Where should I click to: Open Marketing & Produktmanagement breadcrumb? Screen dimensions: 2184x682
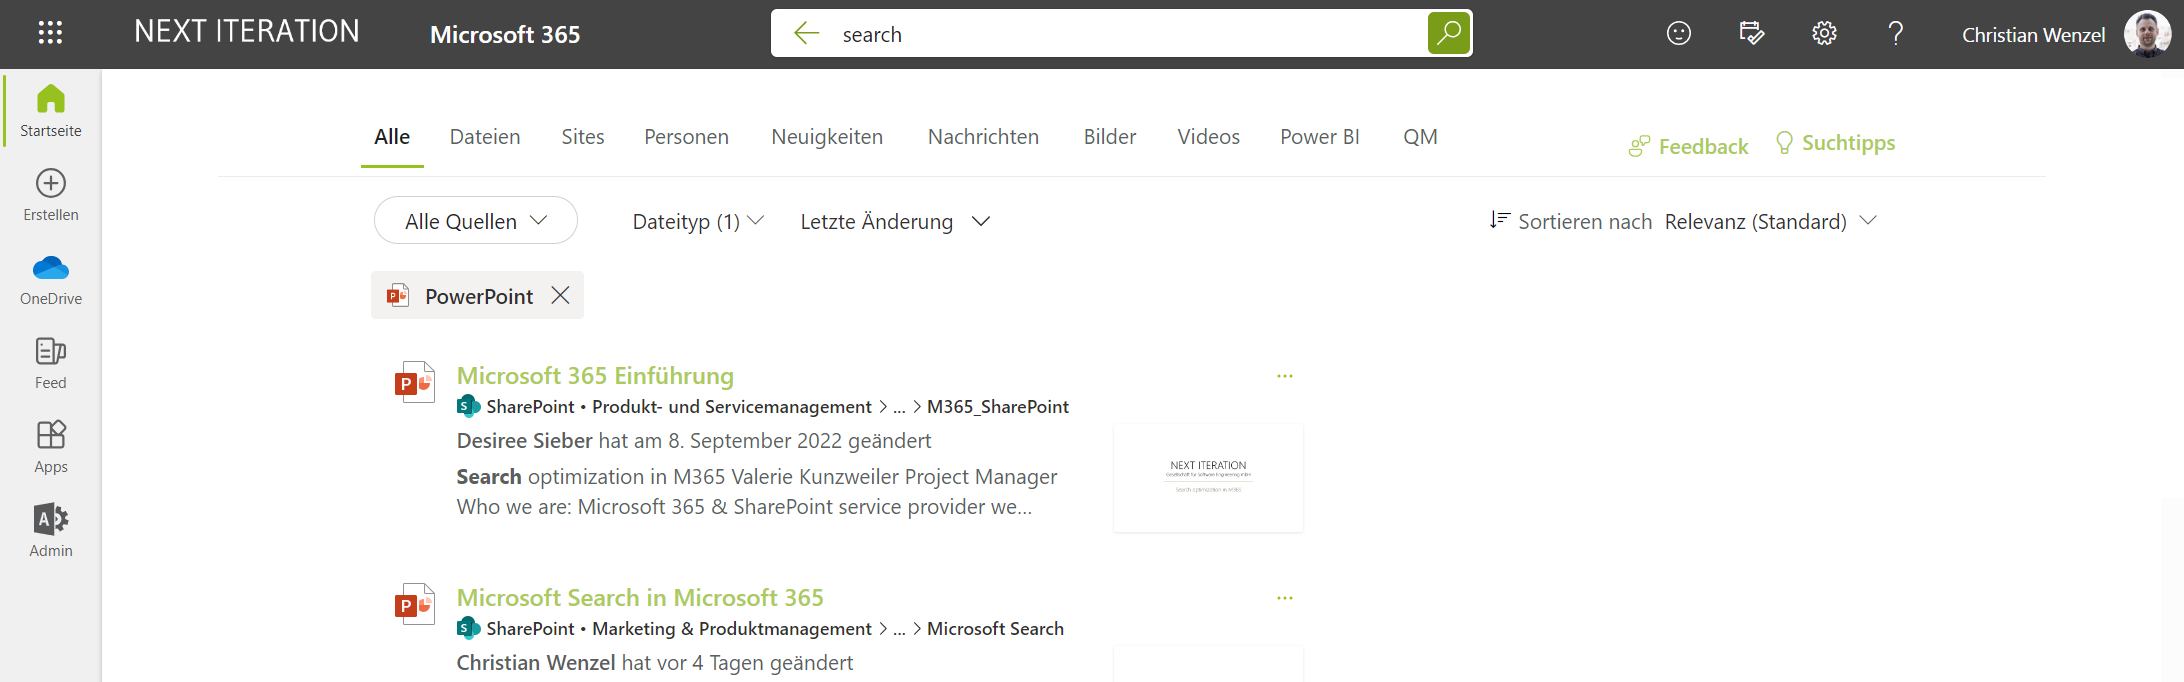click(x=732, y=629)
